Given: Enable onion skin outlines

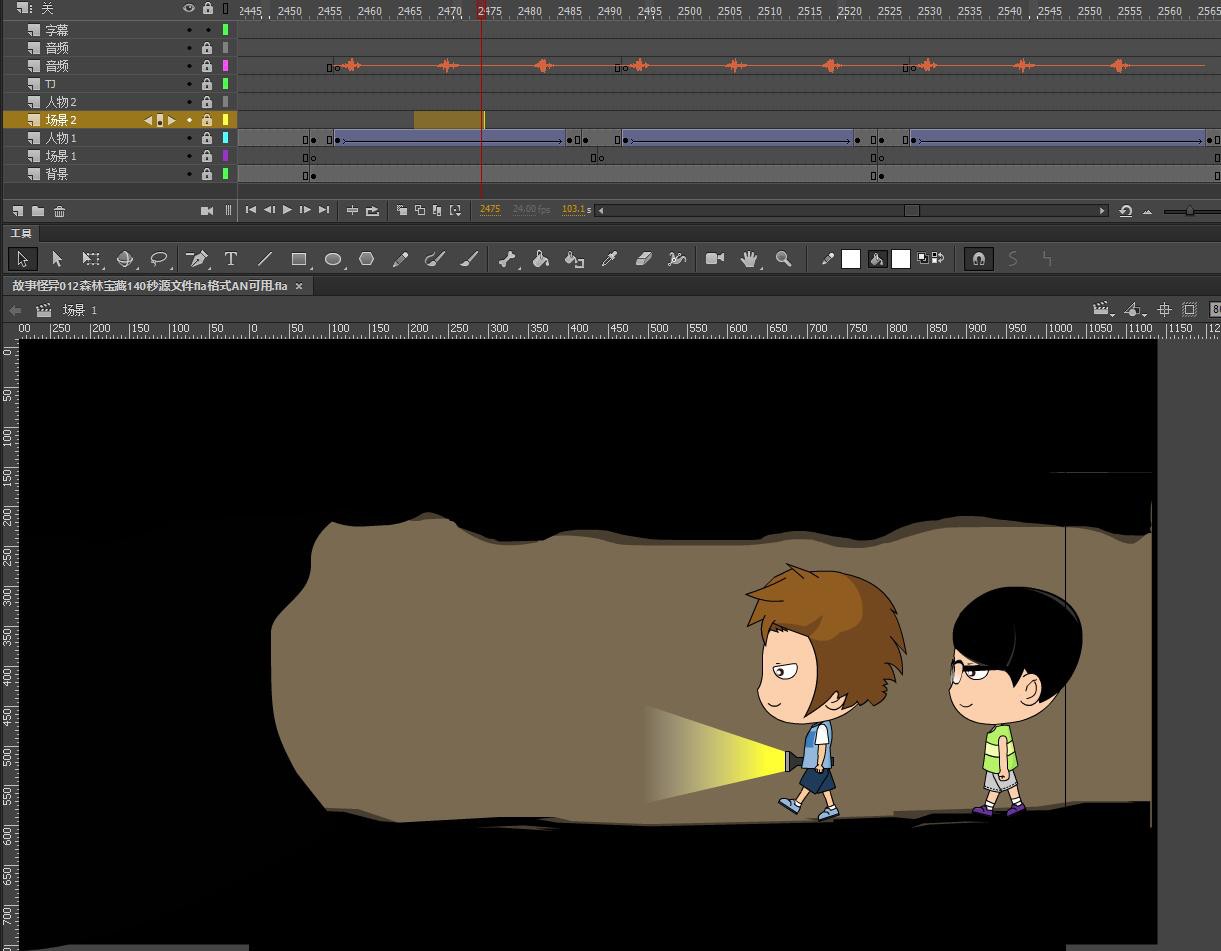Looking at the screenshot, I should coord(419,210).
